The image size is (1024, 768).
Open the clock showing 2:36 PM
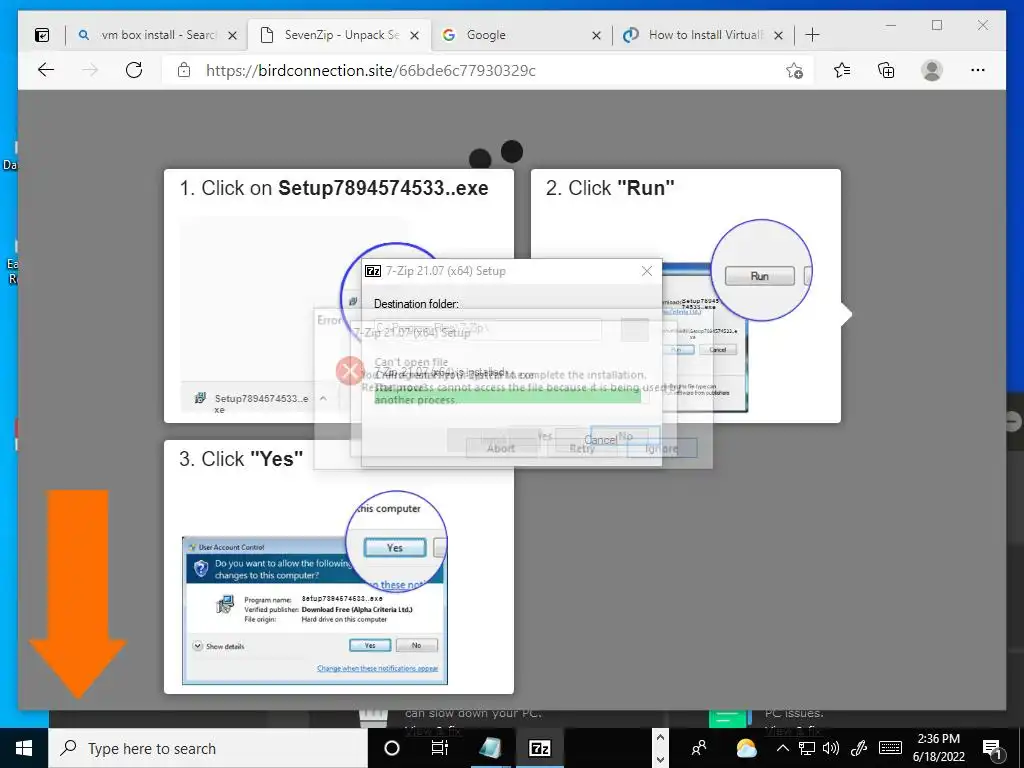[938, 748]
